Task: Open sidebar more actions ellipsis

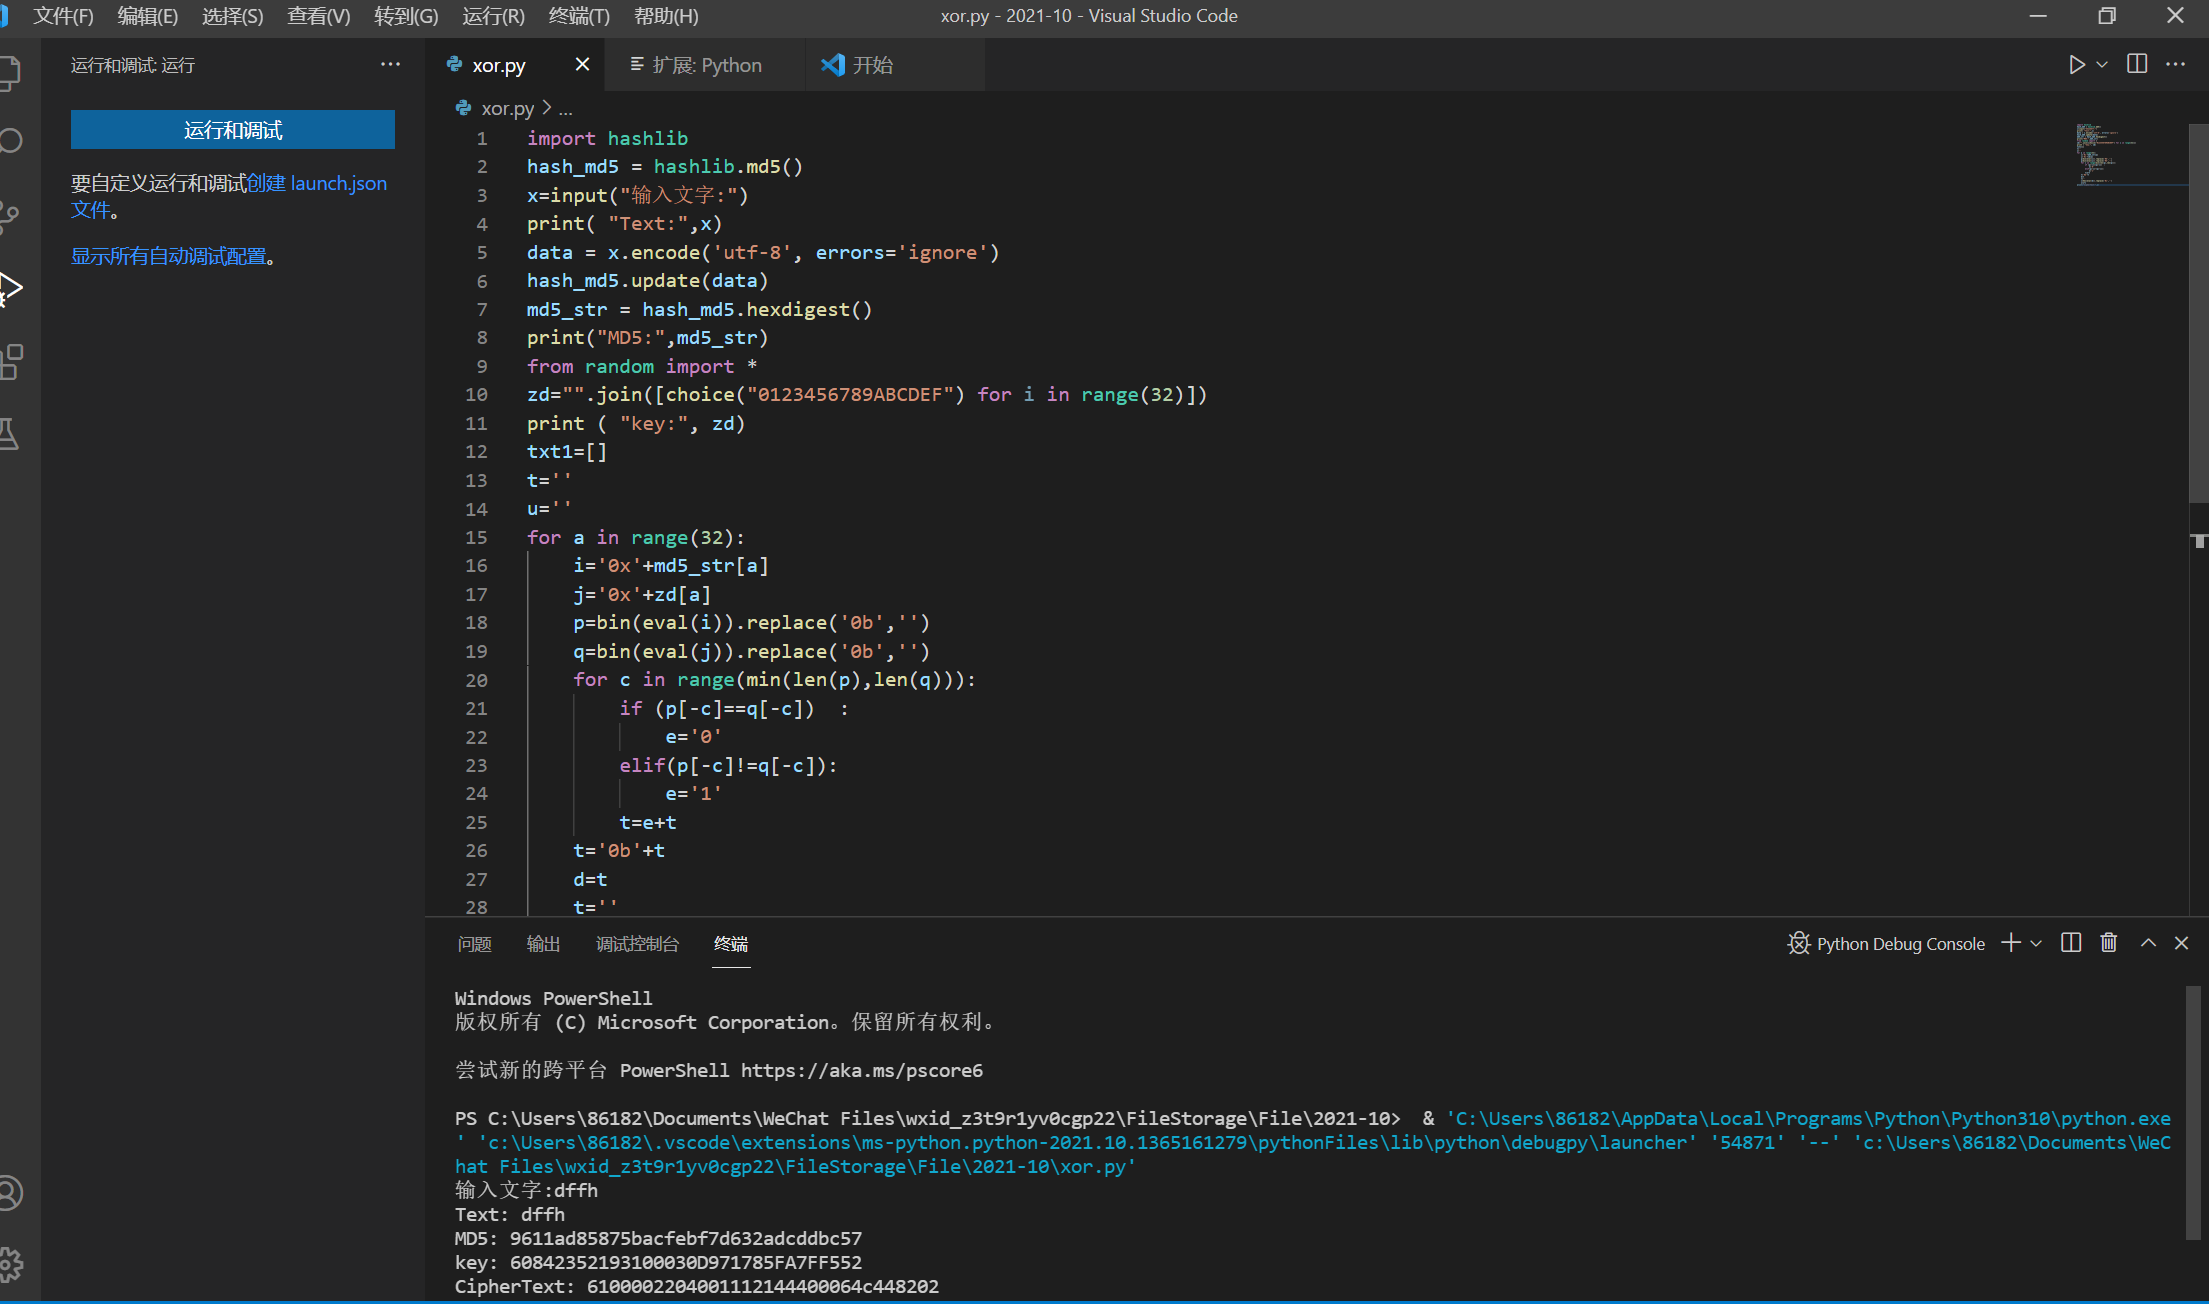Action: point(390,65)
